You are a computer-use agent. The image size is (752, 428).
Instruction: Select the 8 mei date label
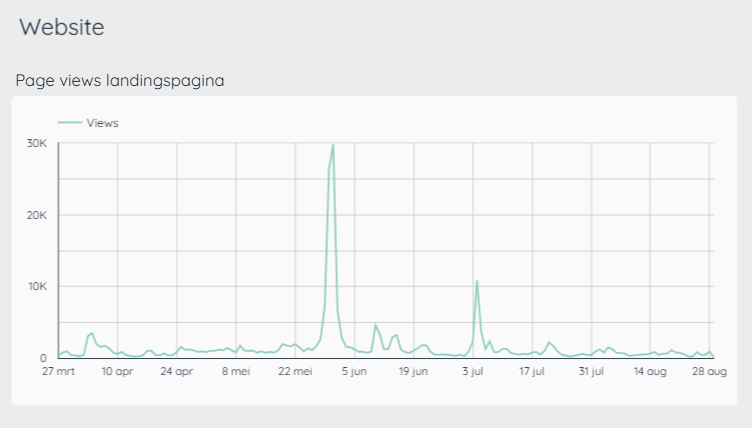click(x=236, y=371)
